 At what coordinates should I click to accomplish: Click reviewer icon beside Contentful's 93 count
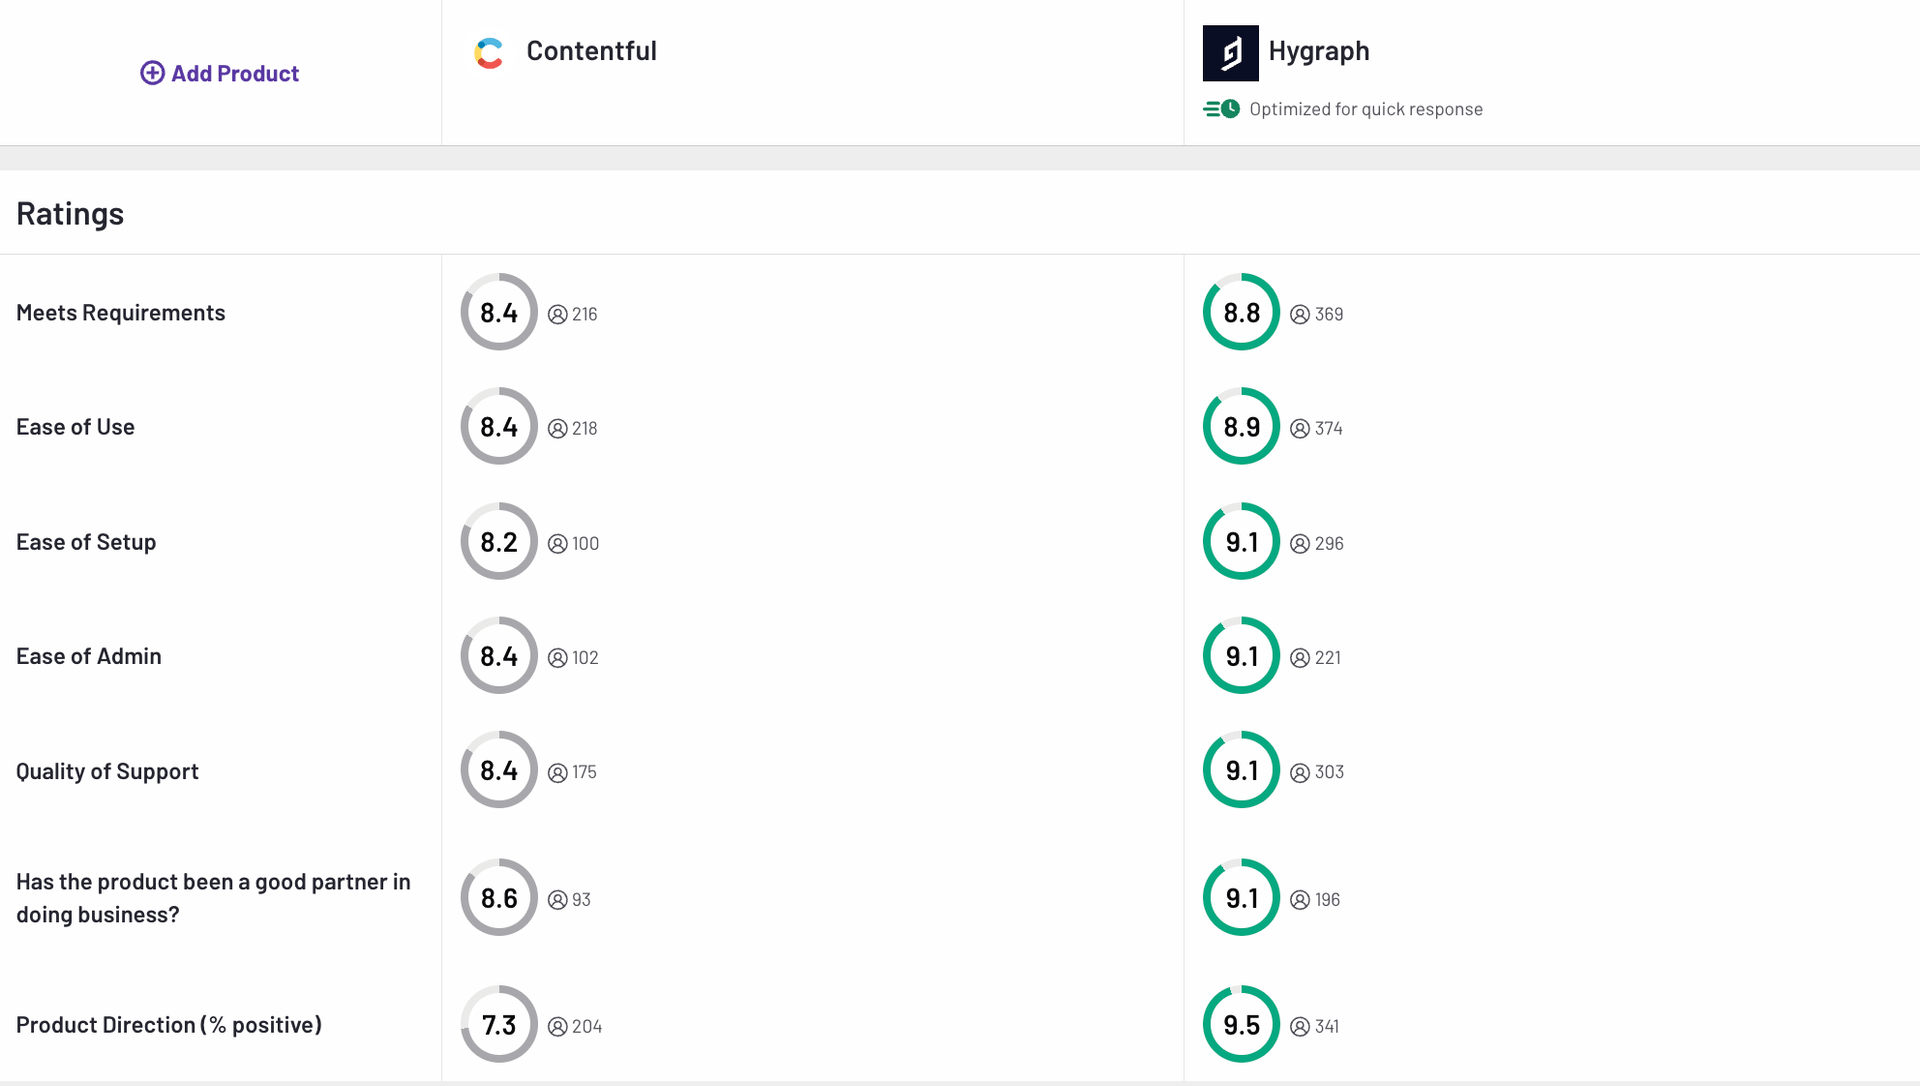tap(557, 900)
